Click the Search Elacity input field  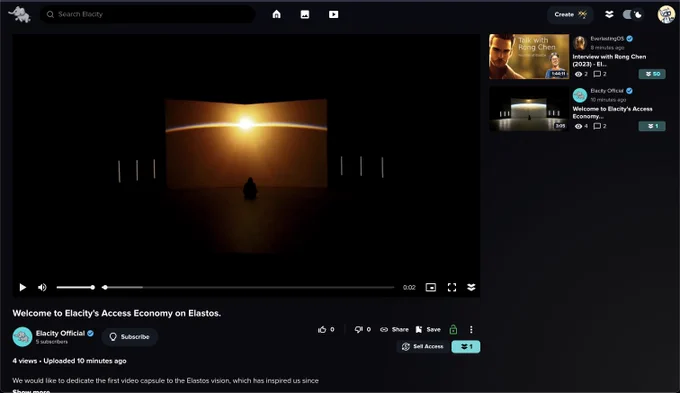147,14
